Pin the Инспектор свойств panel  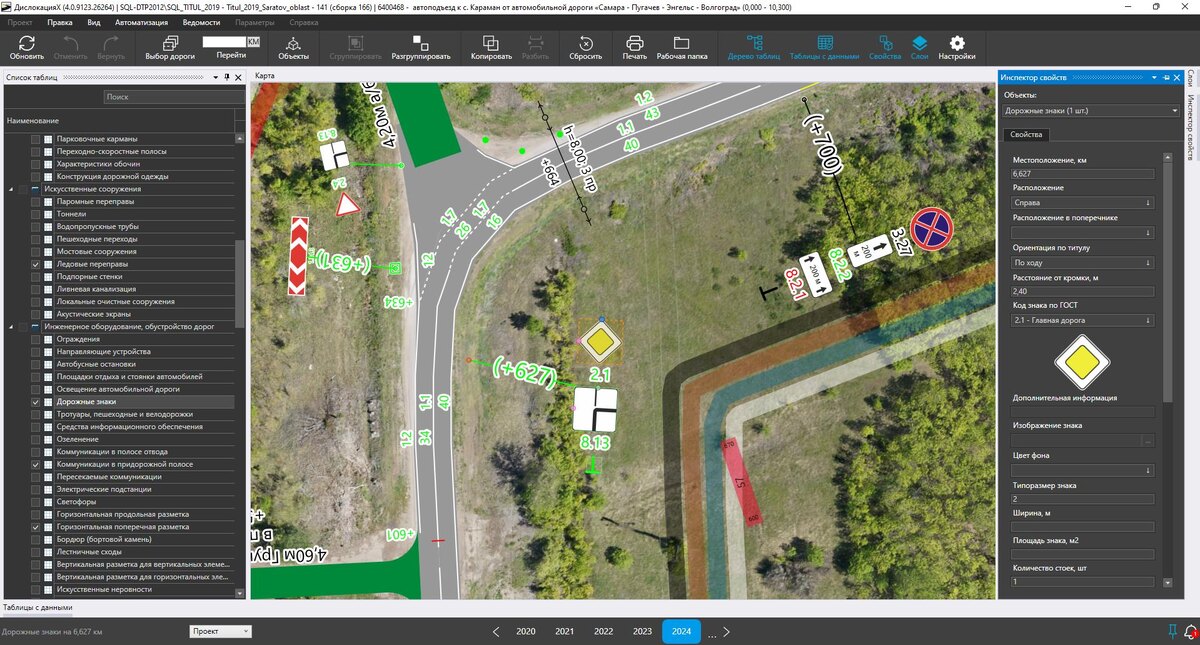point(1165,77)
